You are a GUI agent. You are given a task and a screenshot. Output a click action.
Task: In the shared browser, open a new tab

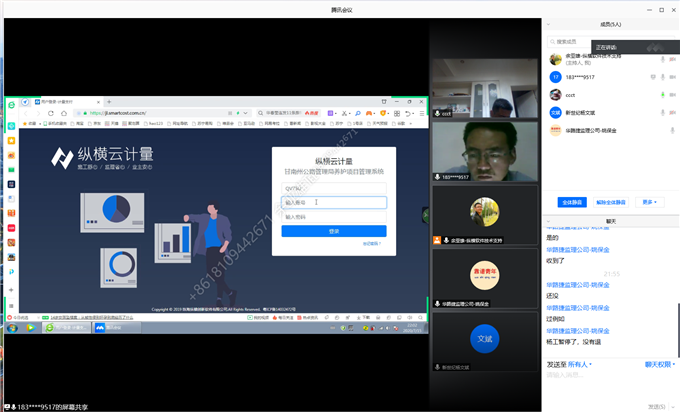(109, 102)
